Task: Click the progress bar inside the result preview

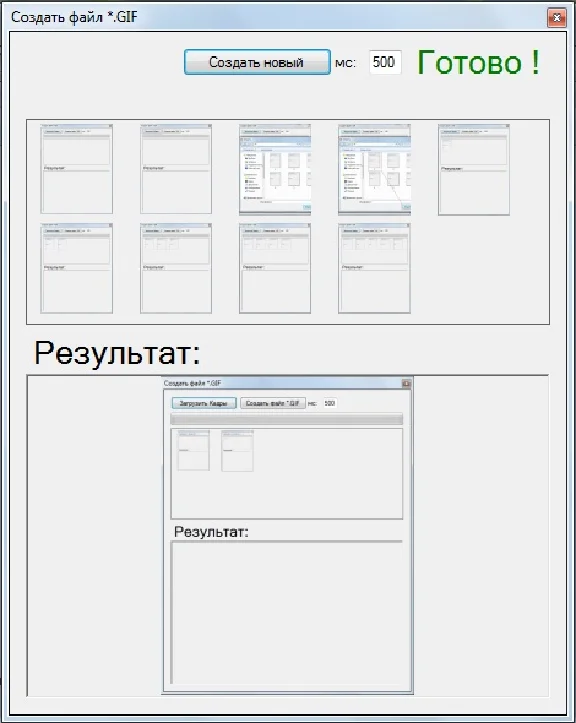Action: pyautogui.click(x=286, y=419)
